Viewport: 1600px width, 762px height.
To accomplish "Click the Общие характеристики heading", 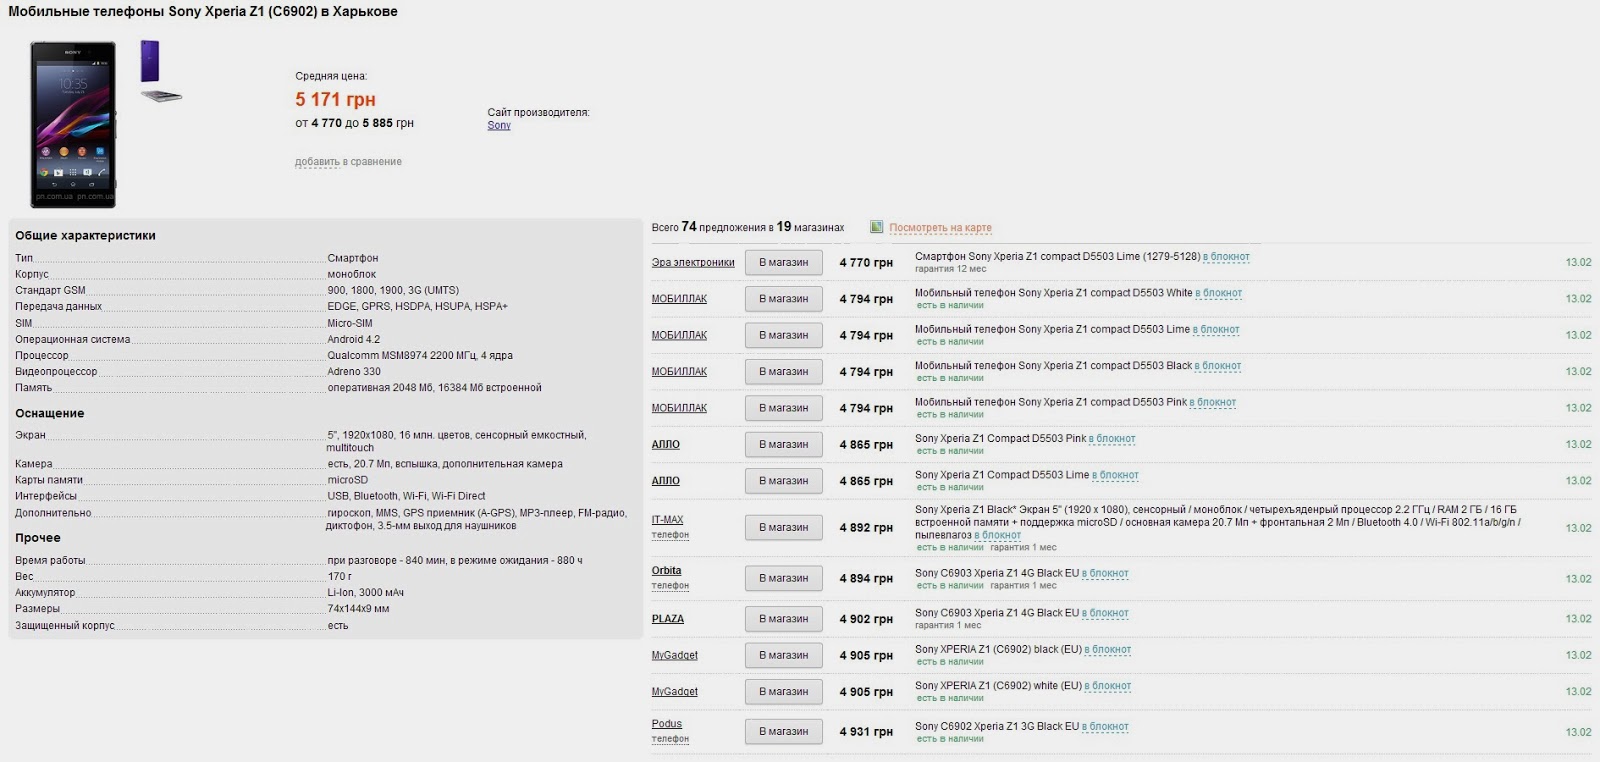I will pos(85,236).
